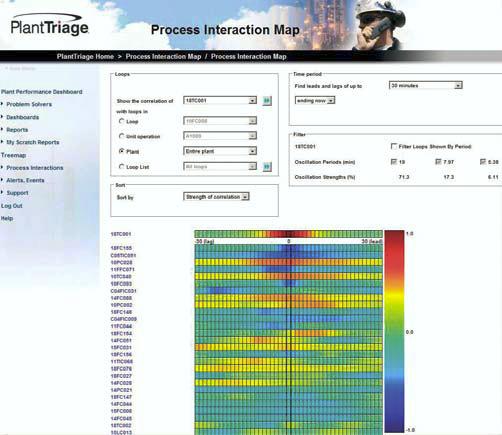Select loop 18TC002 in the heatmap list
Image resolution: width=502 pixels, height=435 pixels.
[x=121, y=425]
